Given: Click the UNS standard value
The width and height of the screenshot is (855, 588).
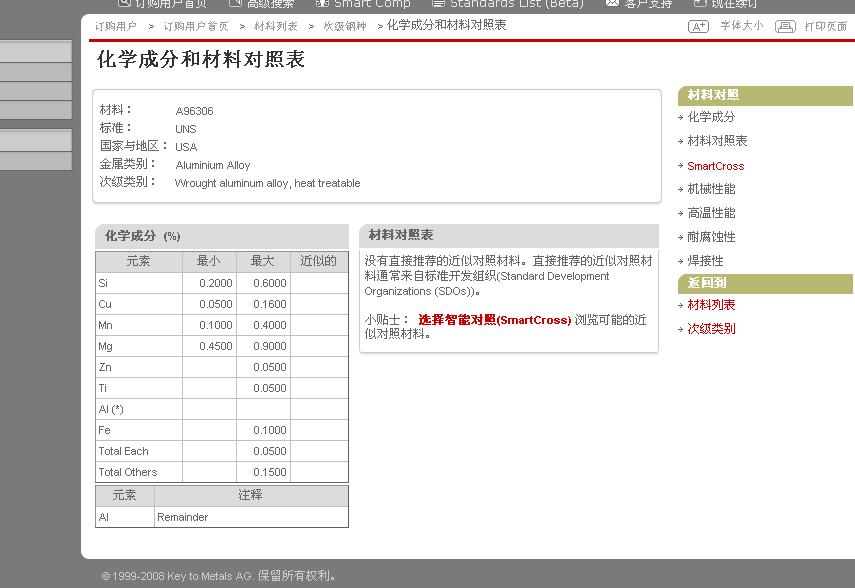Looking at the screenshot, I should (x=185, y=129).
